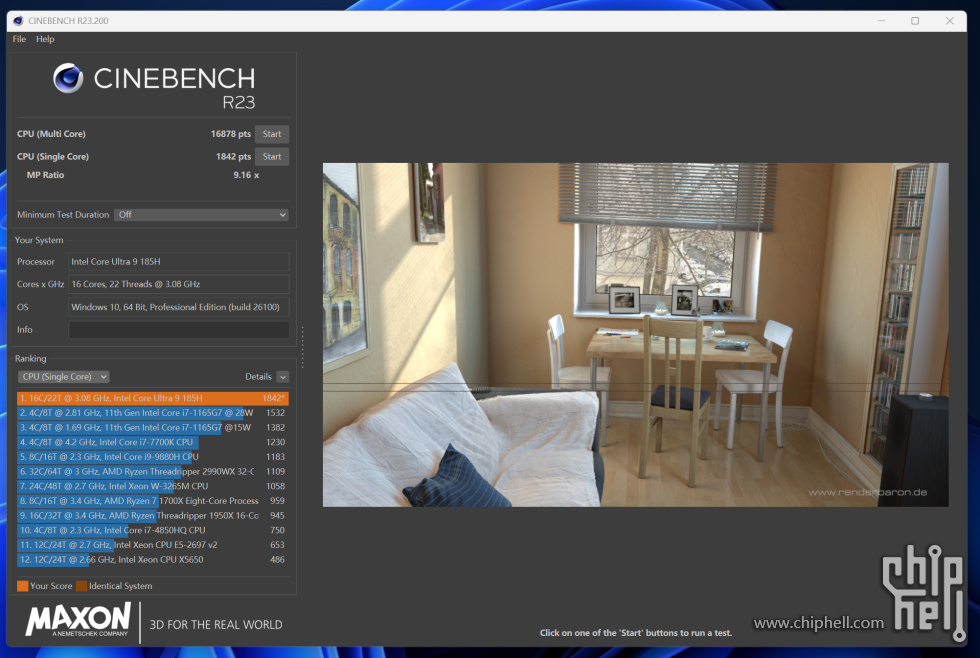Image resolution: width=980 pixels, height=658 pixels.
Task: Click the '3D FOR THE REAL WORLD' tagline
Action: [216, 625]
